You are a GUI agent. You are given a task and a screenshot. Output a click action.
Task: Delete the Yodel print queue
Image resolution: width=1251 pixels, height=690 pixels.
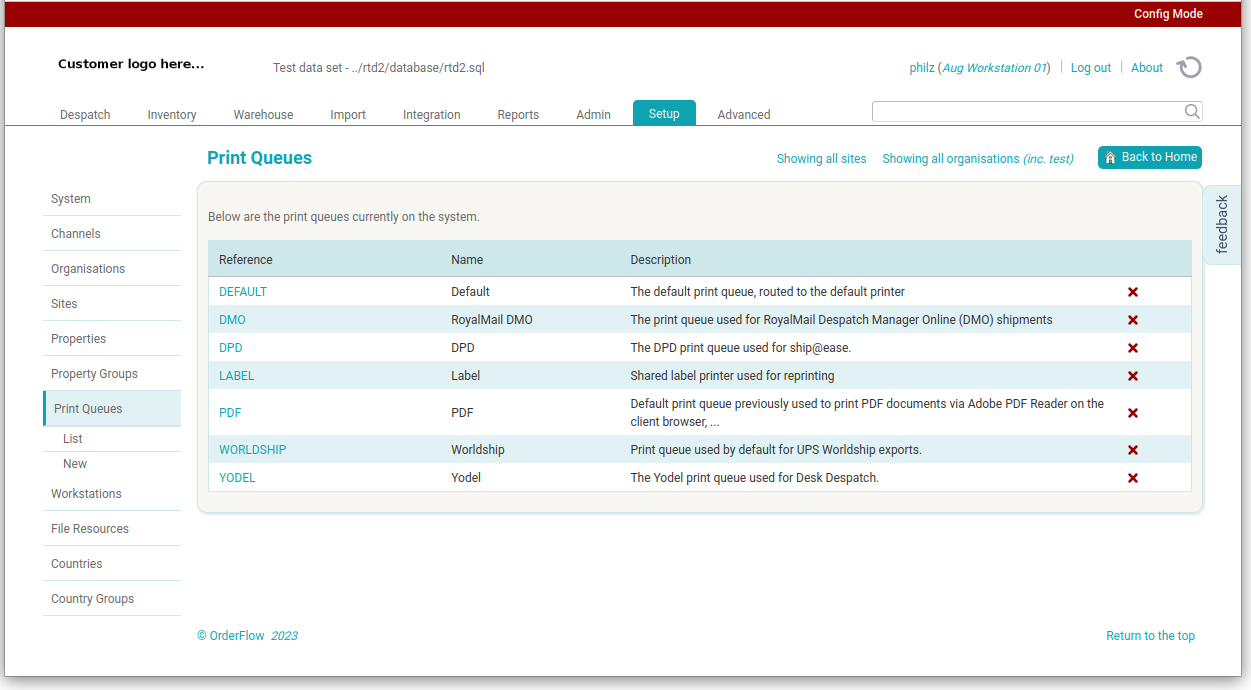(x=1132, y=477)
